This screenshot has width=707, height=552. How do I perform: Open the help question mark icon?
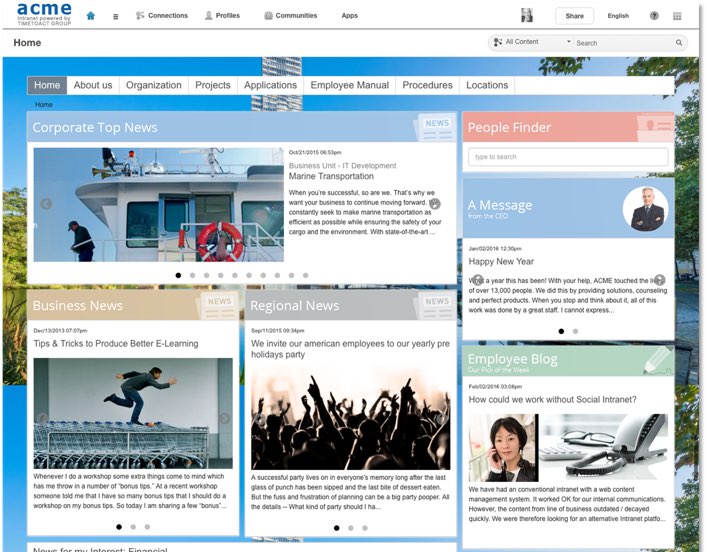[x=654, y=16]
